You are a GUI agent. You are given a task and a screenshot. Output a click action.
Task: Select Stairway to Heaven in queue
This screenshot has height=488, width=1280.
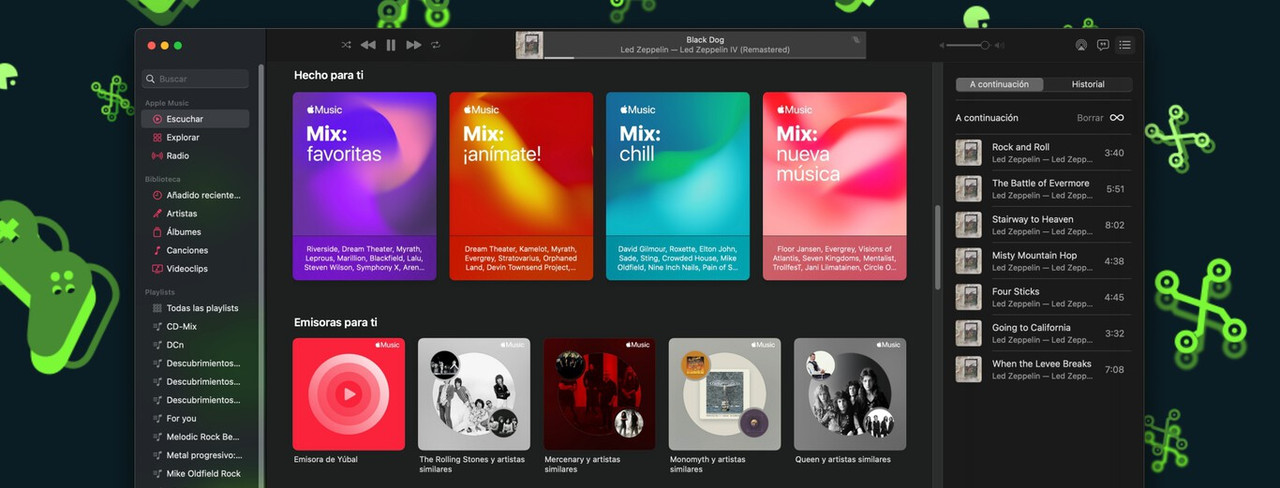pyautogui.click(x=1043, y=225)
